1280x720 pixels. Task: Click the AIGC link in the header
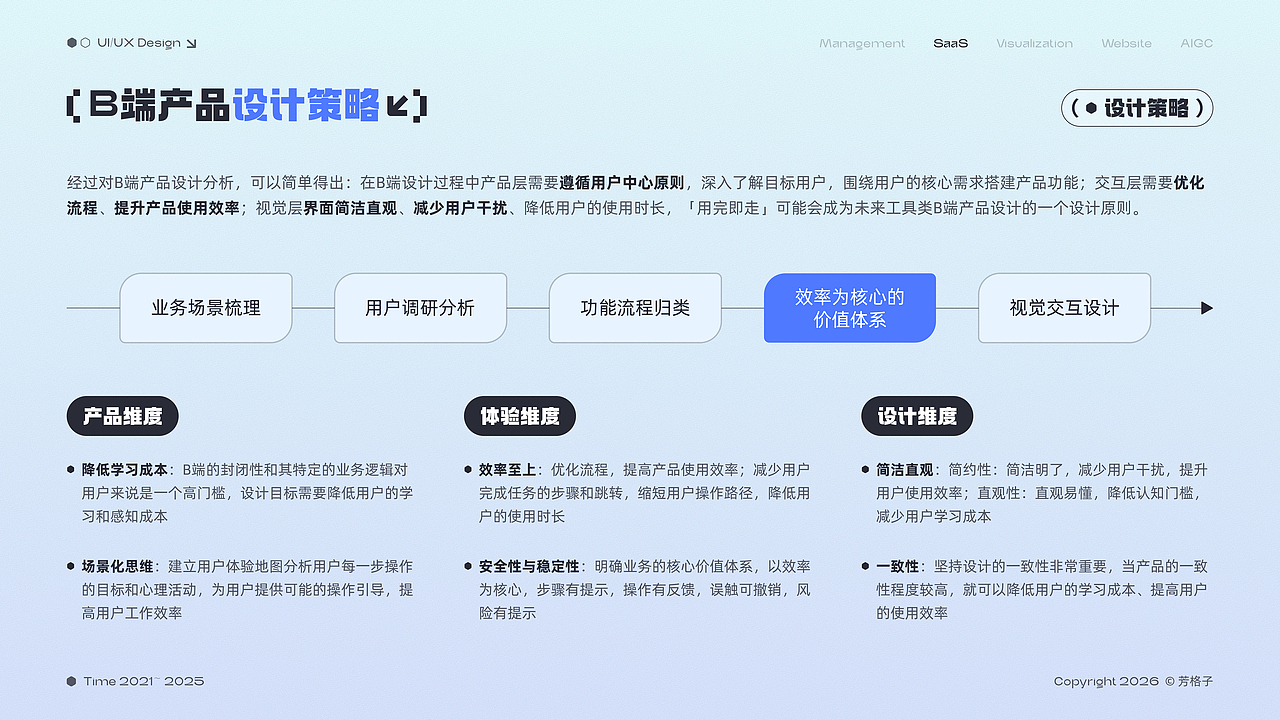[x=1196, y=43]
